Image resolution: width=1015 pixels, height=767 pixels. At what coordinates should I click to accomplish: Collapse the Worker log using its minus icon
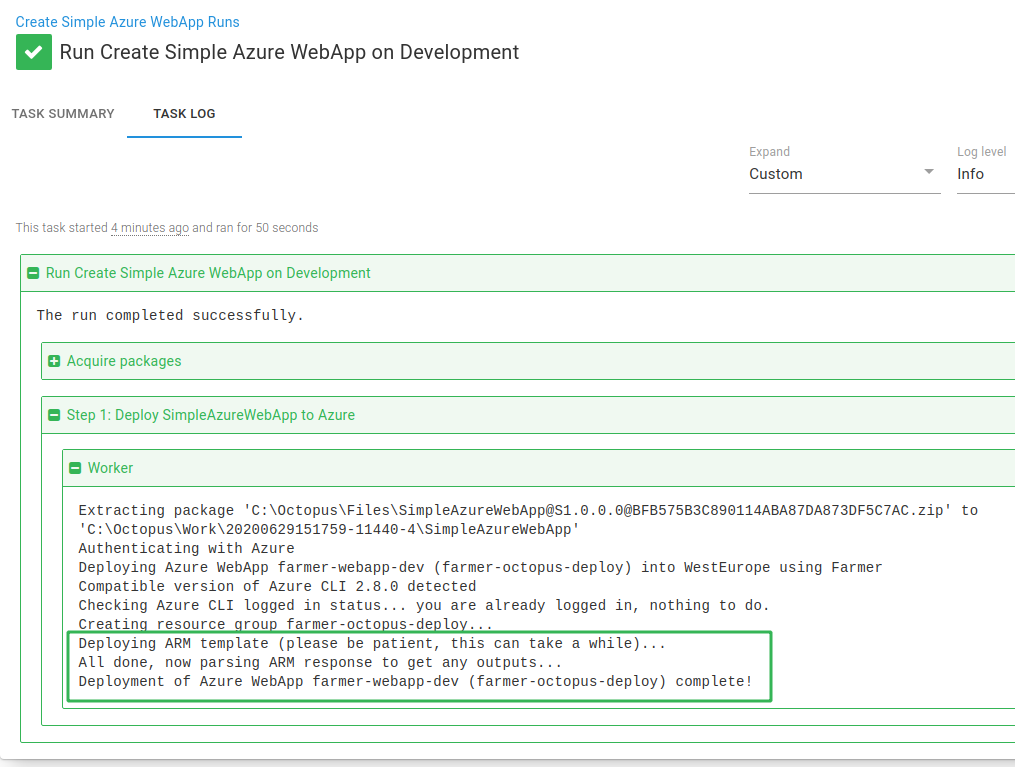(x=75, y=468)
